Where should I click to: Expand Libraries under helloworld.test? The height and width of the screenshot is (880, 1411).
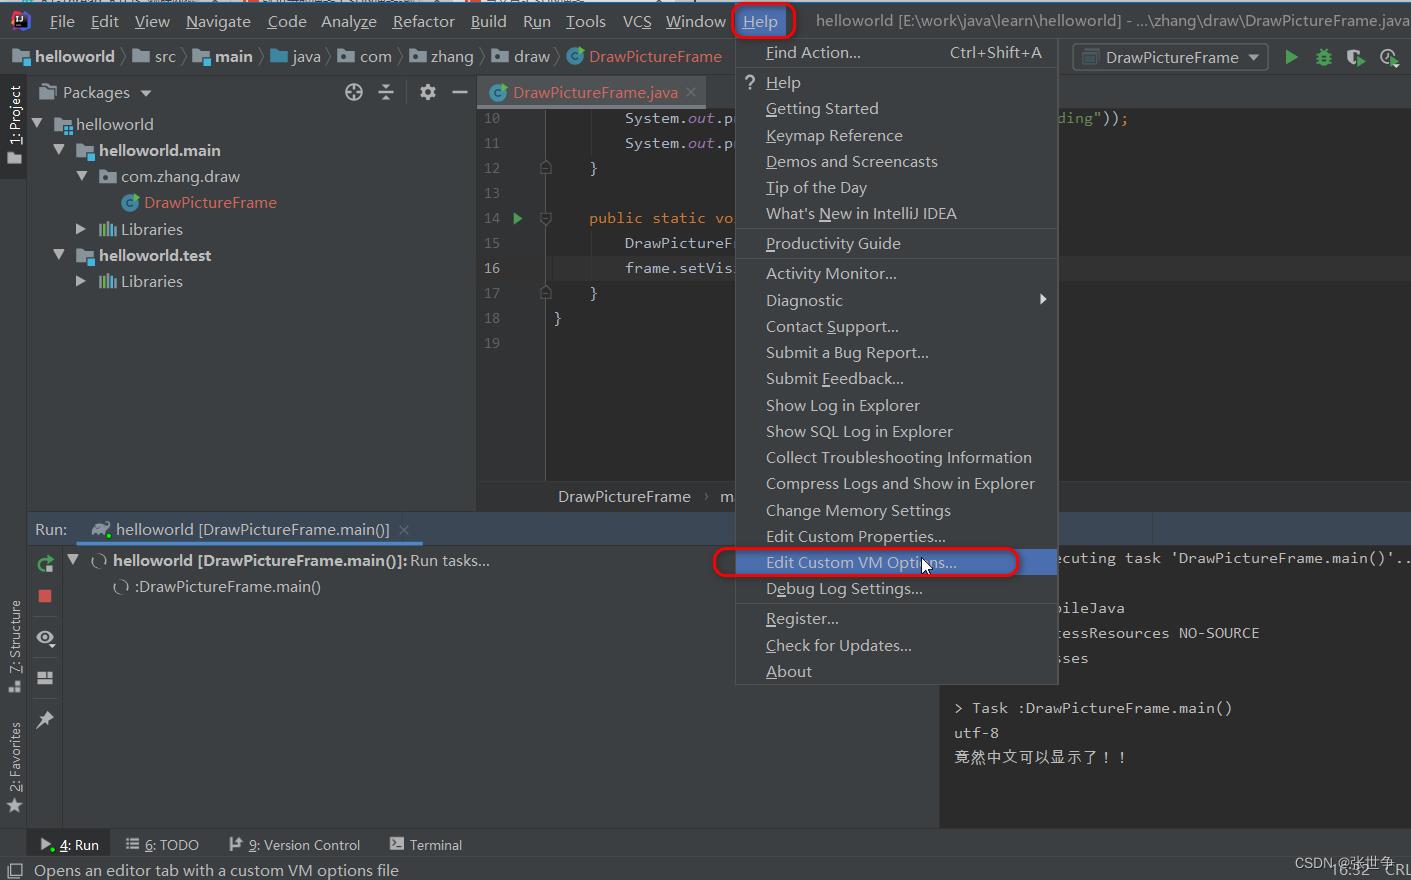[x=82, y=281]
